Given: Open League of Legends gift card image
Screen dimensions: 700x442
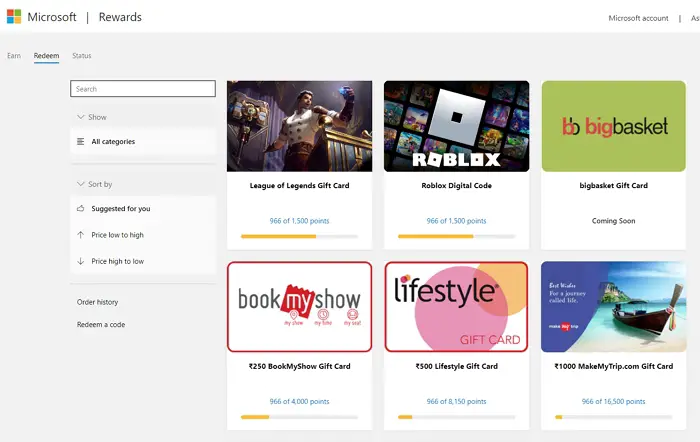Looking at the screenshot, I should (300, 126).
